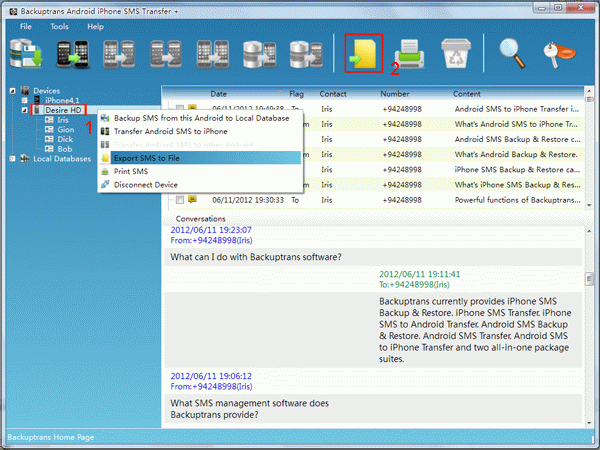The height and width of the screenshot is (450, 600).
Task: Click the key registration toolbar icon
Action: coord(559,54)
